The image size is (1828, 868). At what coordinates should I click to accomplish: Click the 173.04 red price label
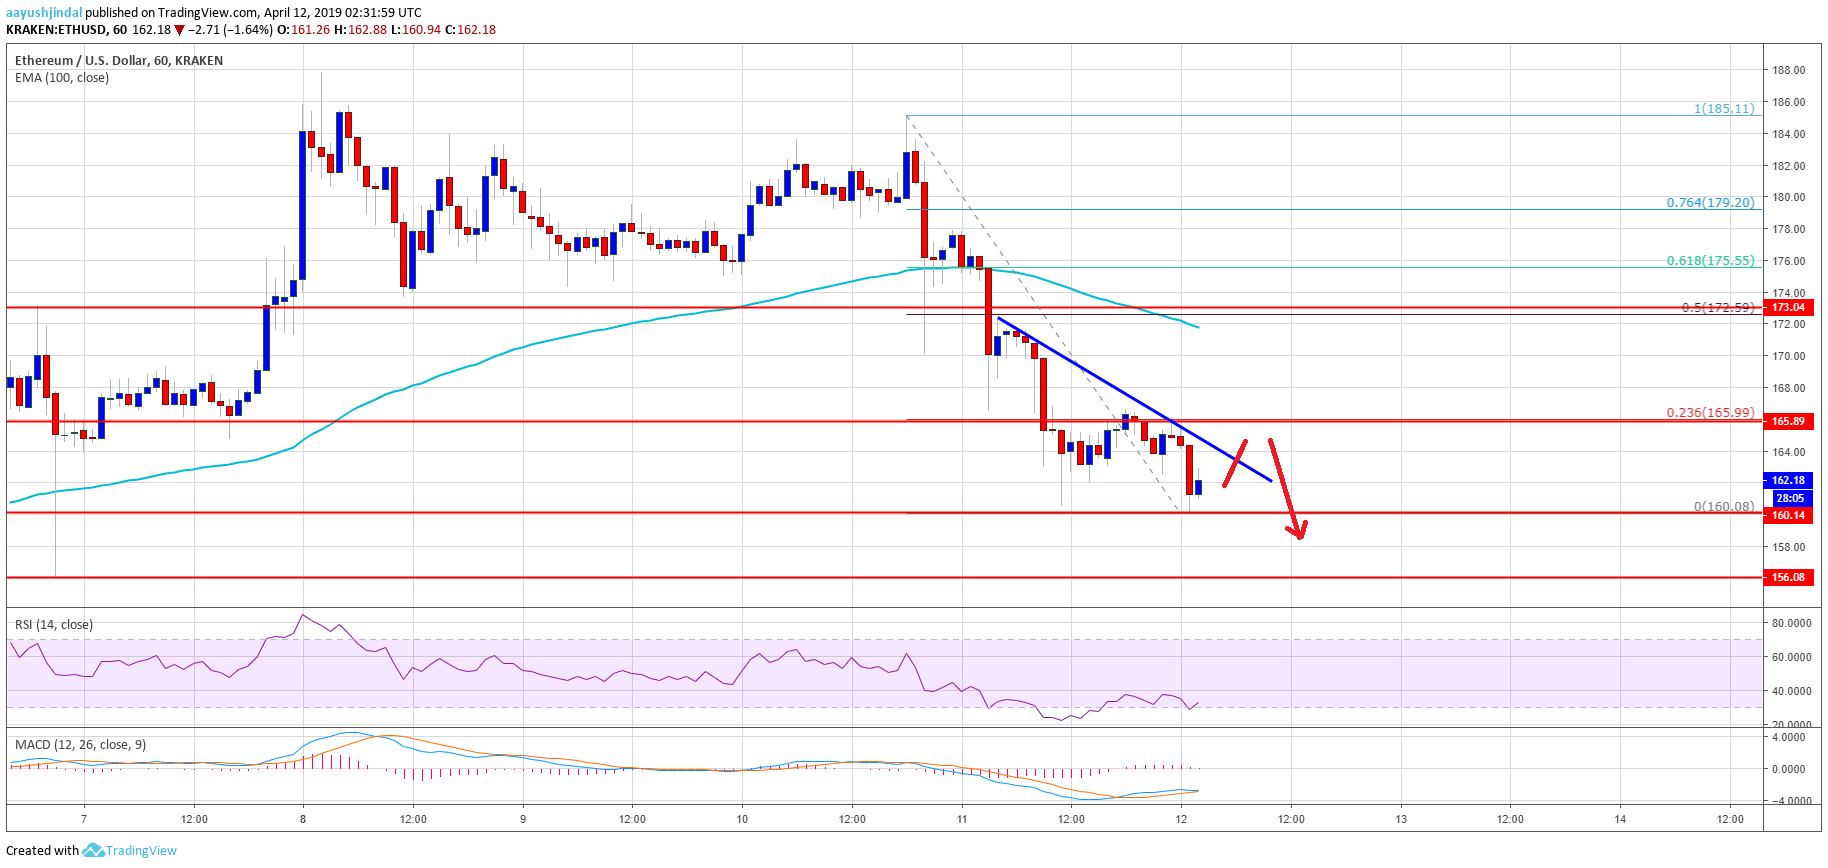[1788, 307]
